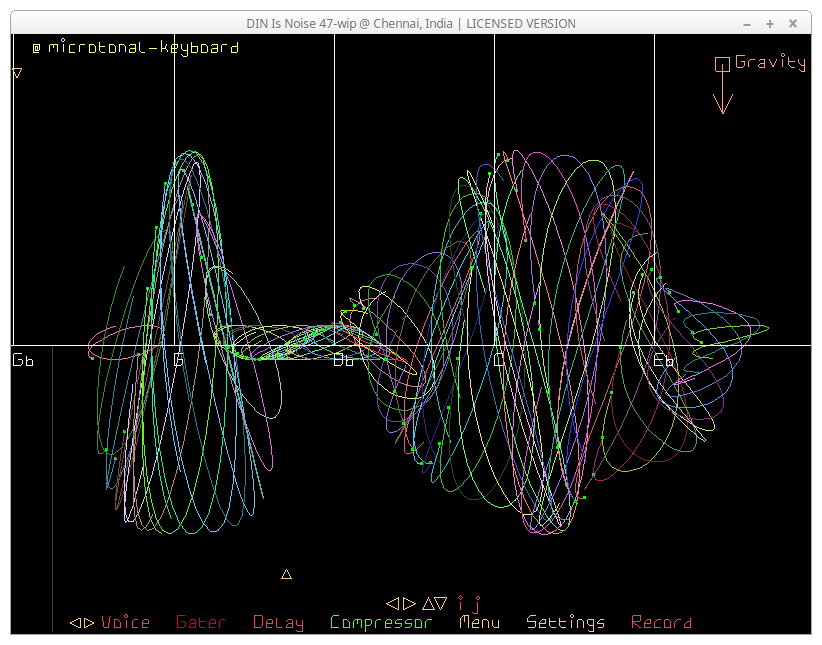822x645 pixels.
Task: Click the red 'i' letter above Menu
Action: [461, 604]
